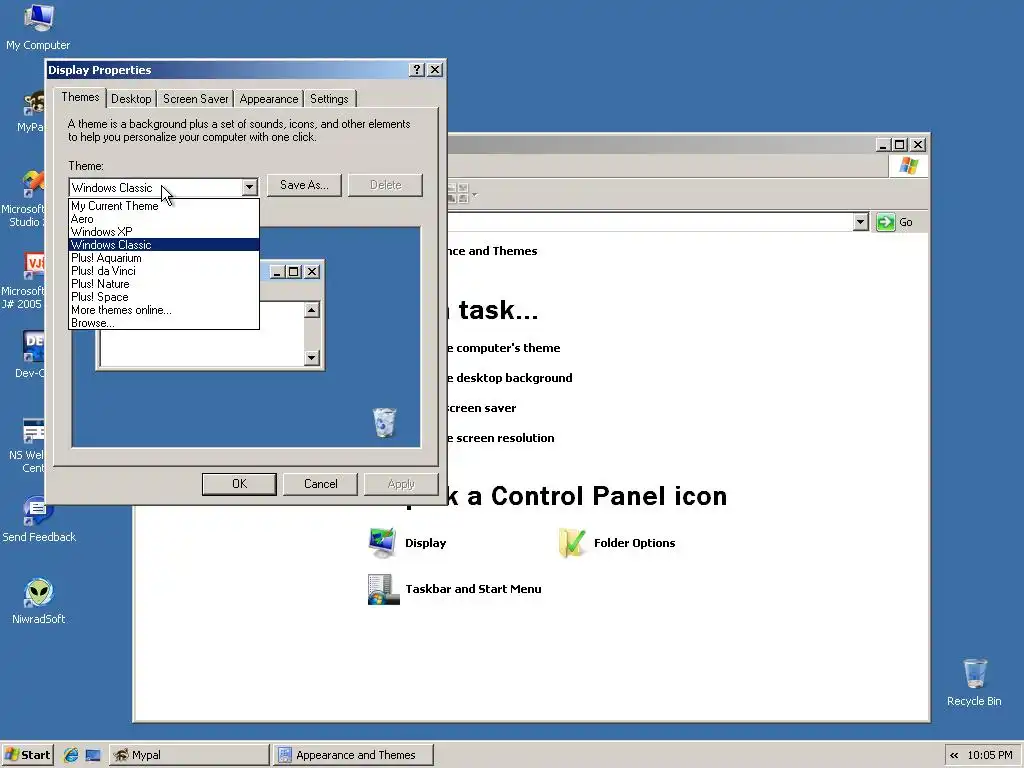This screenshot has width=1024, height=768.
Task: Click the taskbar clock showing 10:05 PM
Action: pyautogui.click(x=989, y=755)
